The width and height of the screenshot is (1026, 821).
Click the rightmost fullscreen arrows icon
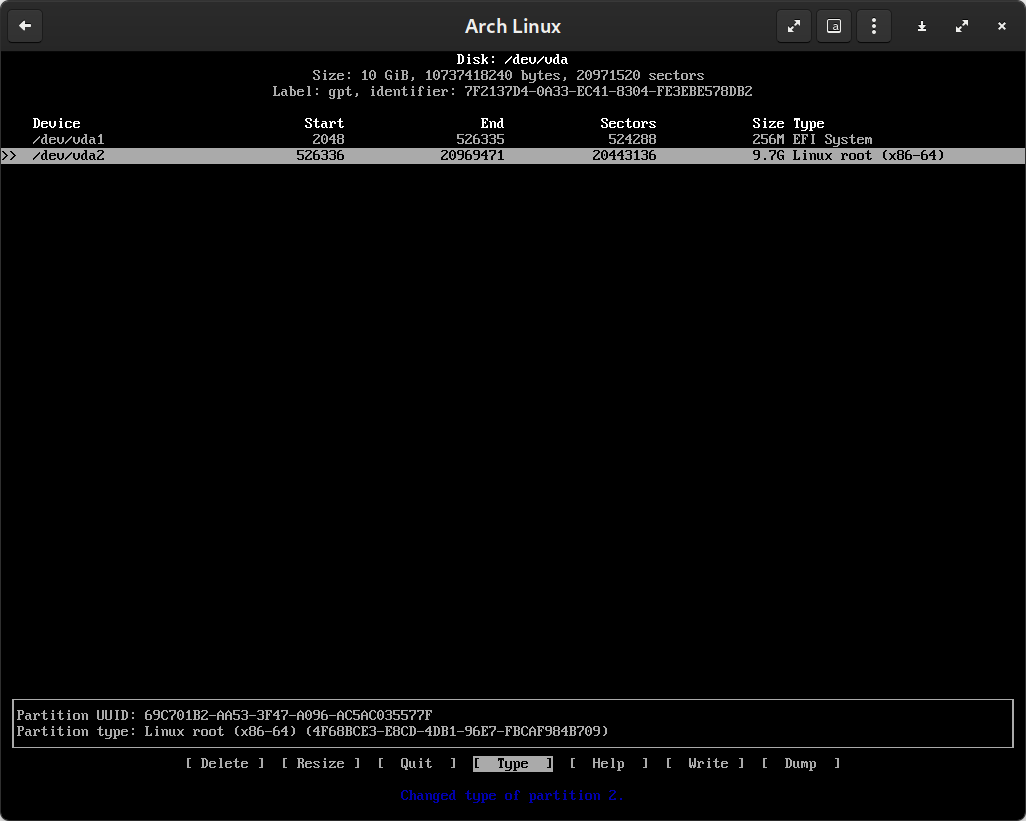pyautogui.click(x=961, y=26)
